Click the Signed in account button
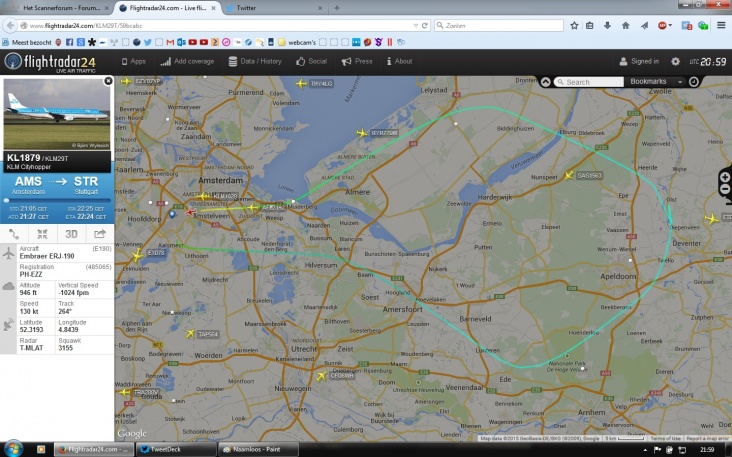This screenshot has height=457, width=732. [639, 61]
